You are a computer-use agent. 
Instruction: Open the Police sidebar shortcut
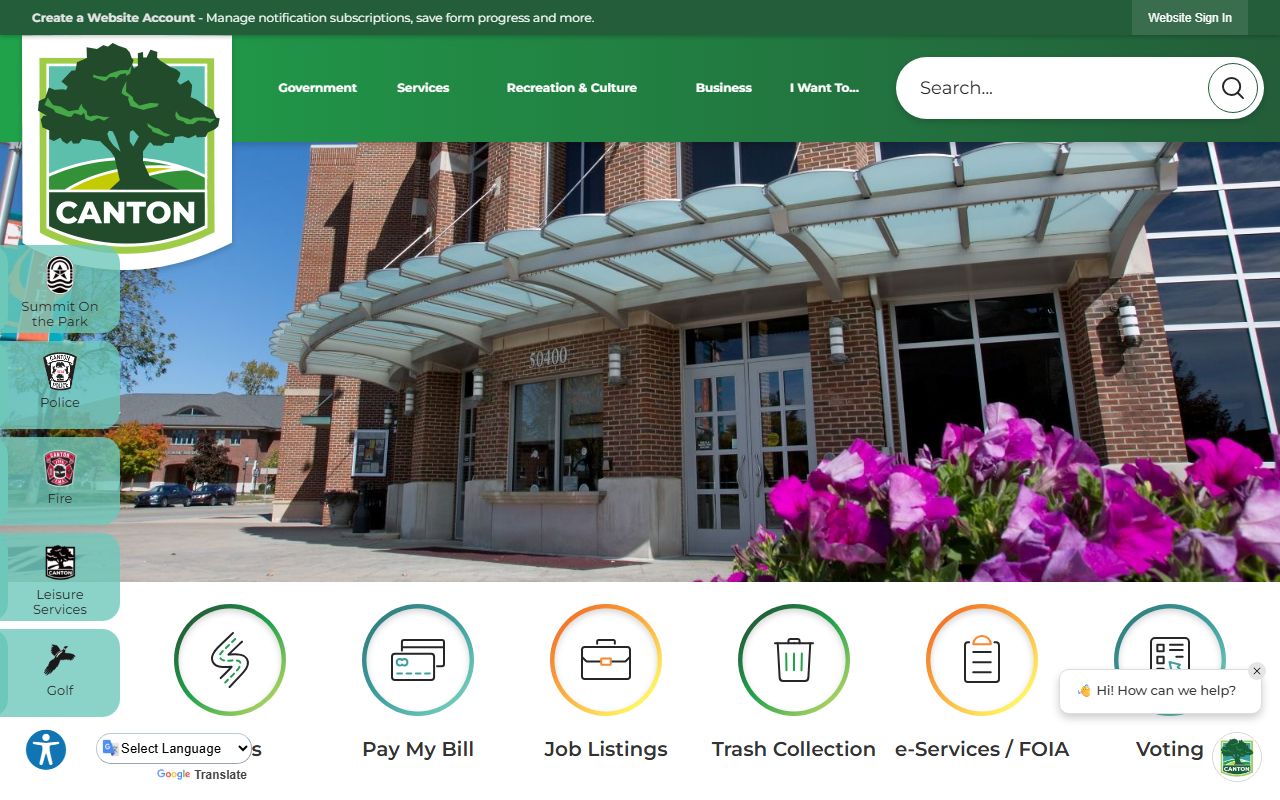(60, 382)
